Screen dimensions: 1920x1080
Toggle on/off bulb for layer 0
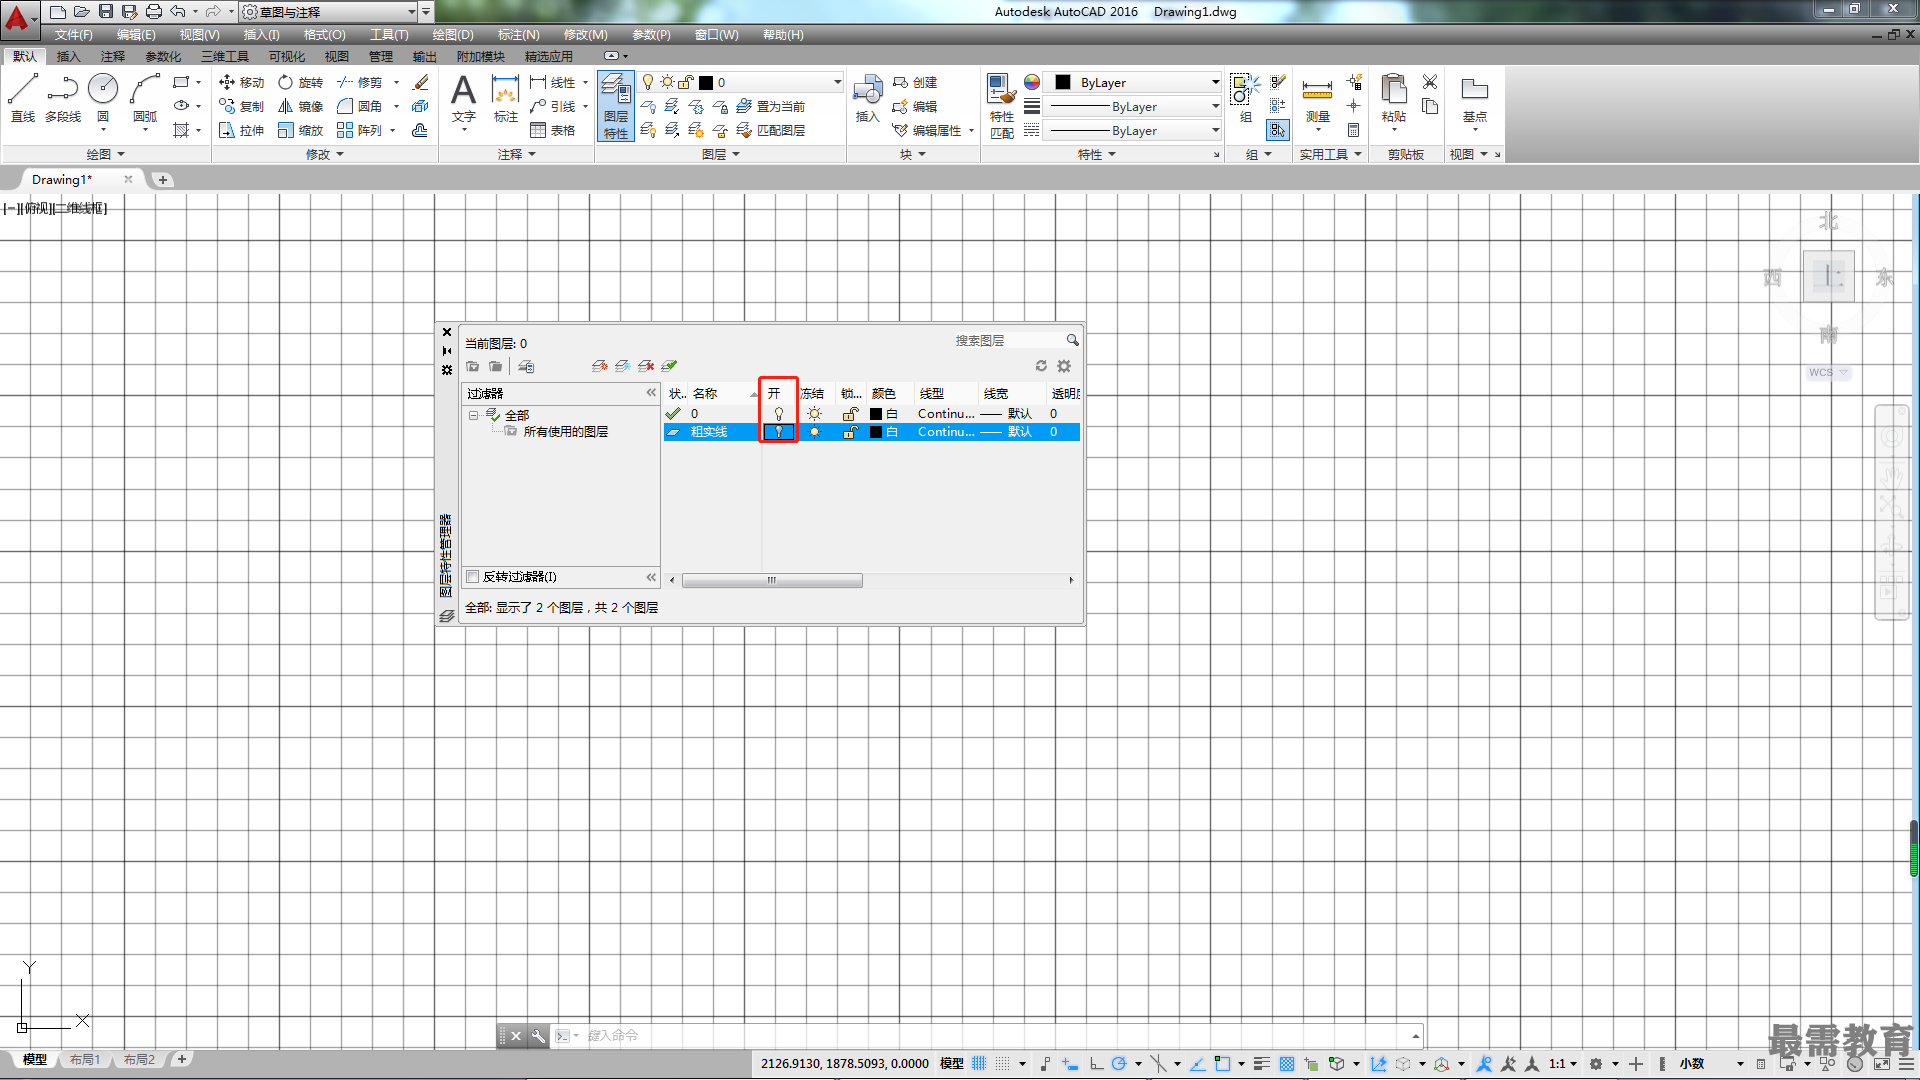click(779, 413)
